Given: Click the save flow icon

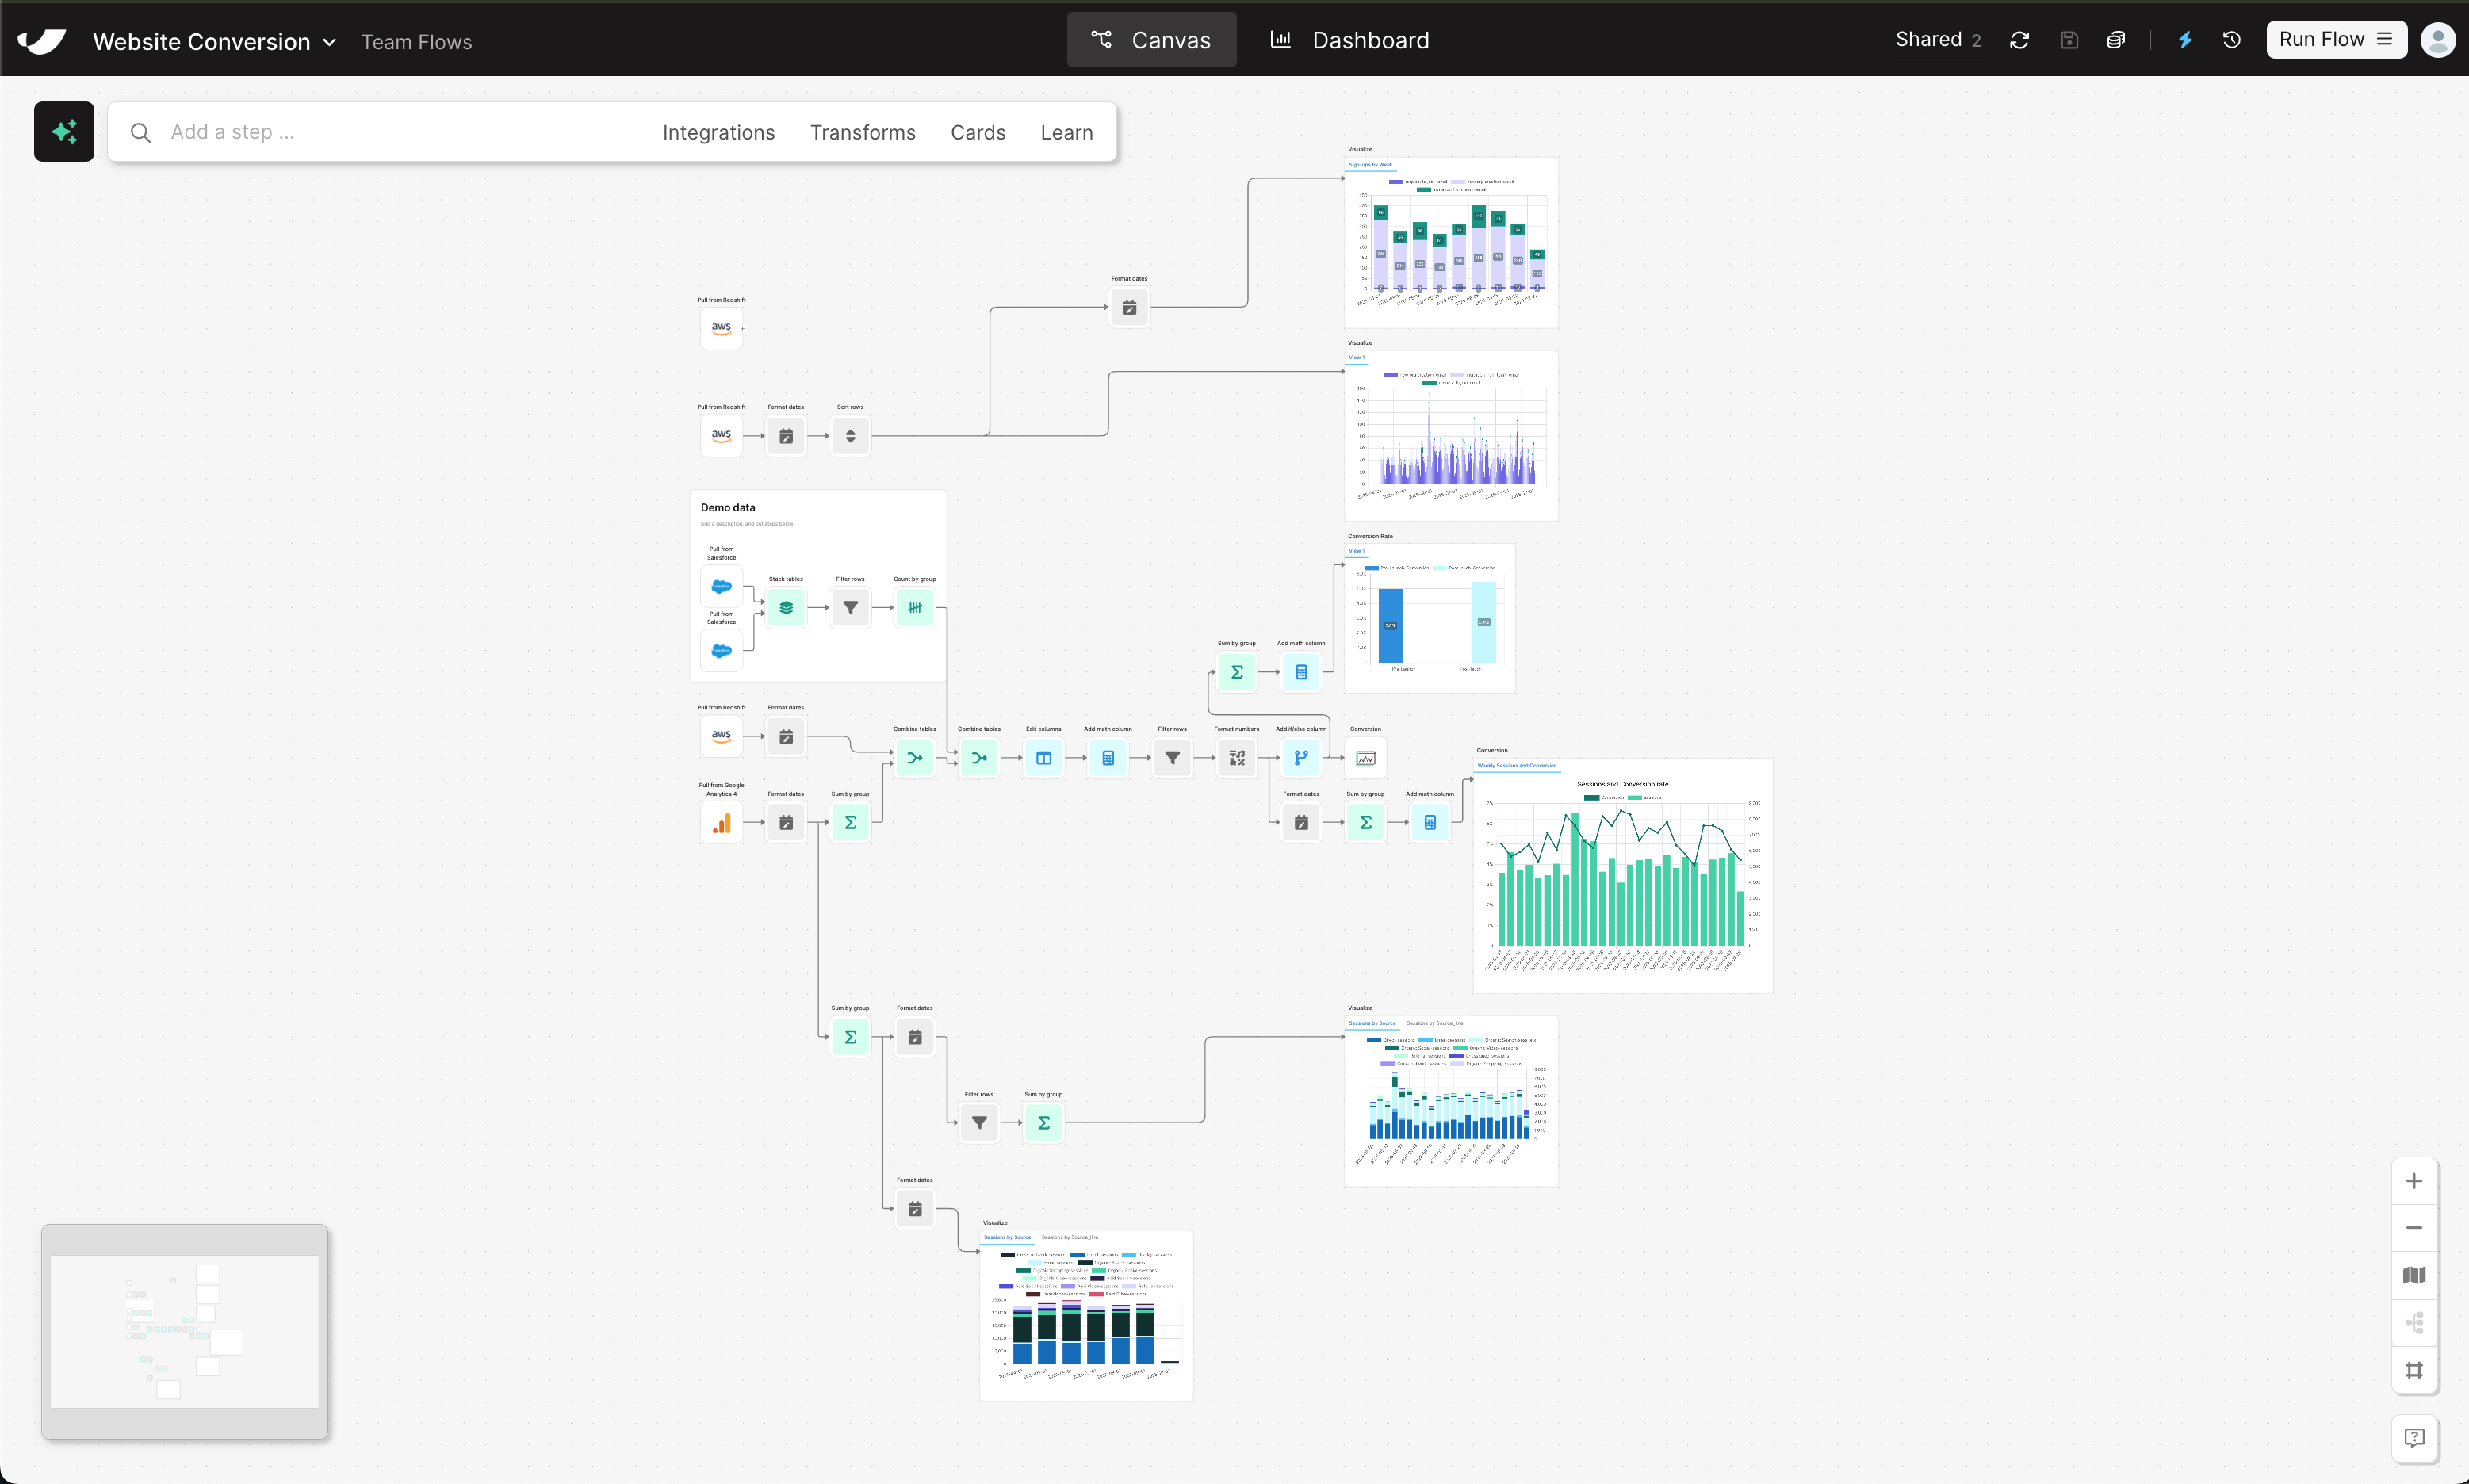Looking at the screenshot, I should coord(2069,40).
